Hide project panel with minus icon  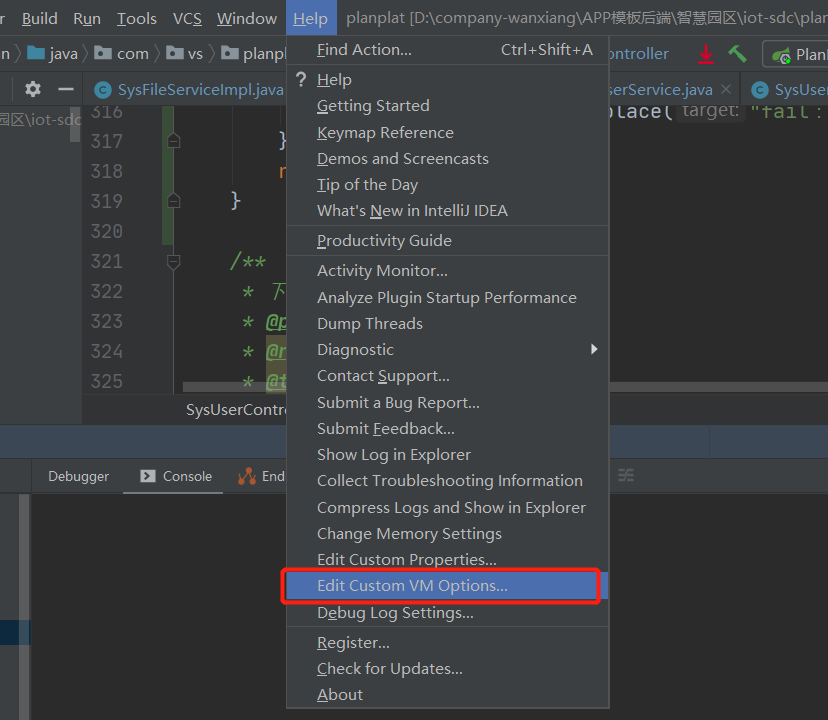click(x=66, y=89)
